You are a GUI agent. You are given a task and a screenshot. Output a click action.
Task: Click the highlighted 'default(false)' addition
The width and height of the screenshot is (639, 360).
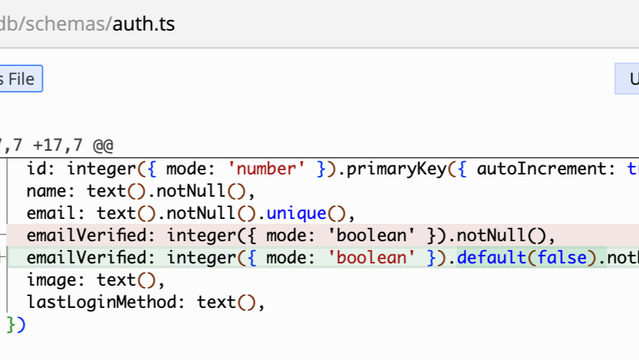(531, 257)
